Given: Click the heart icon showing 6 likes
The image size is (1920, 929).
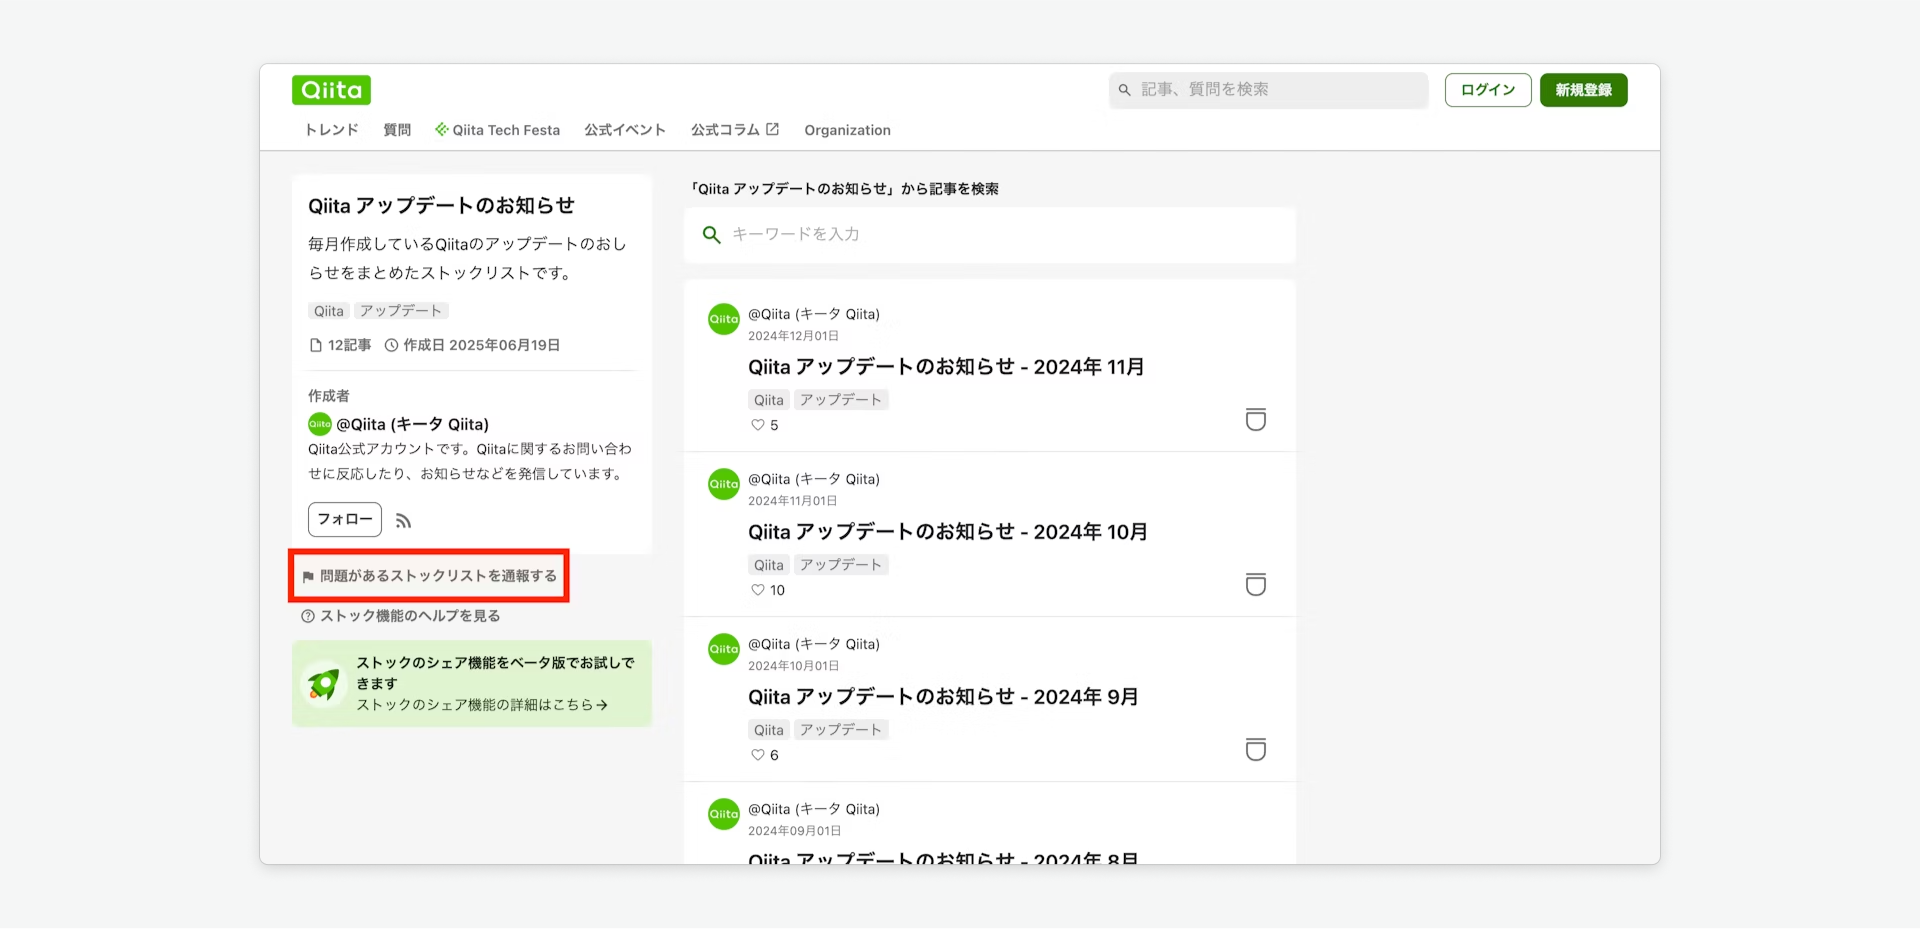Looking at the screenshot, I should pos(757,755).
